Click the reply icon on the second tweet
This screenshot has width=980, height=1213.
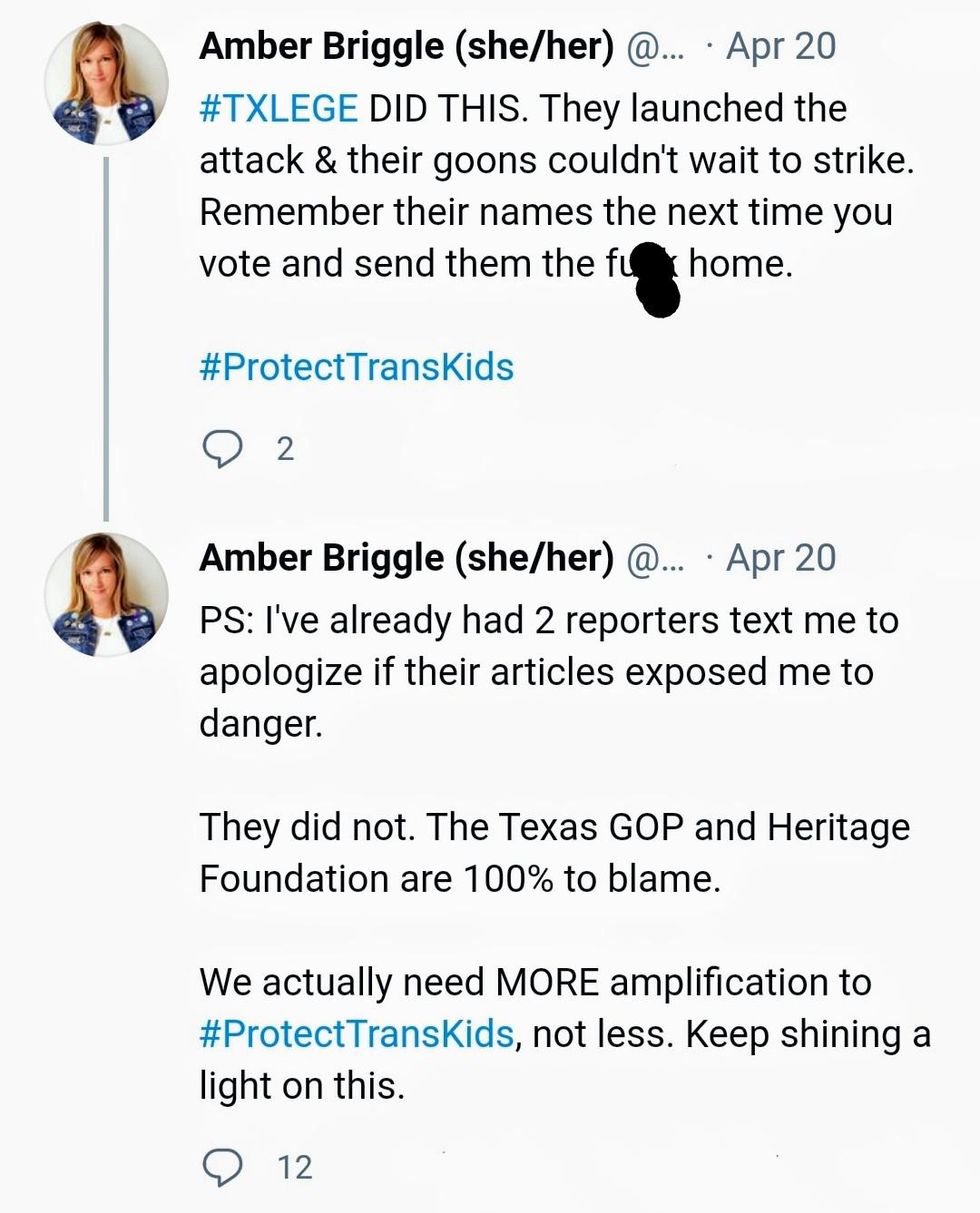click(222, 1166)
